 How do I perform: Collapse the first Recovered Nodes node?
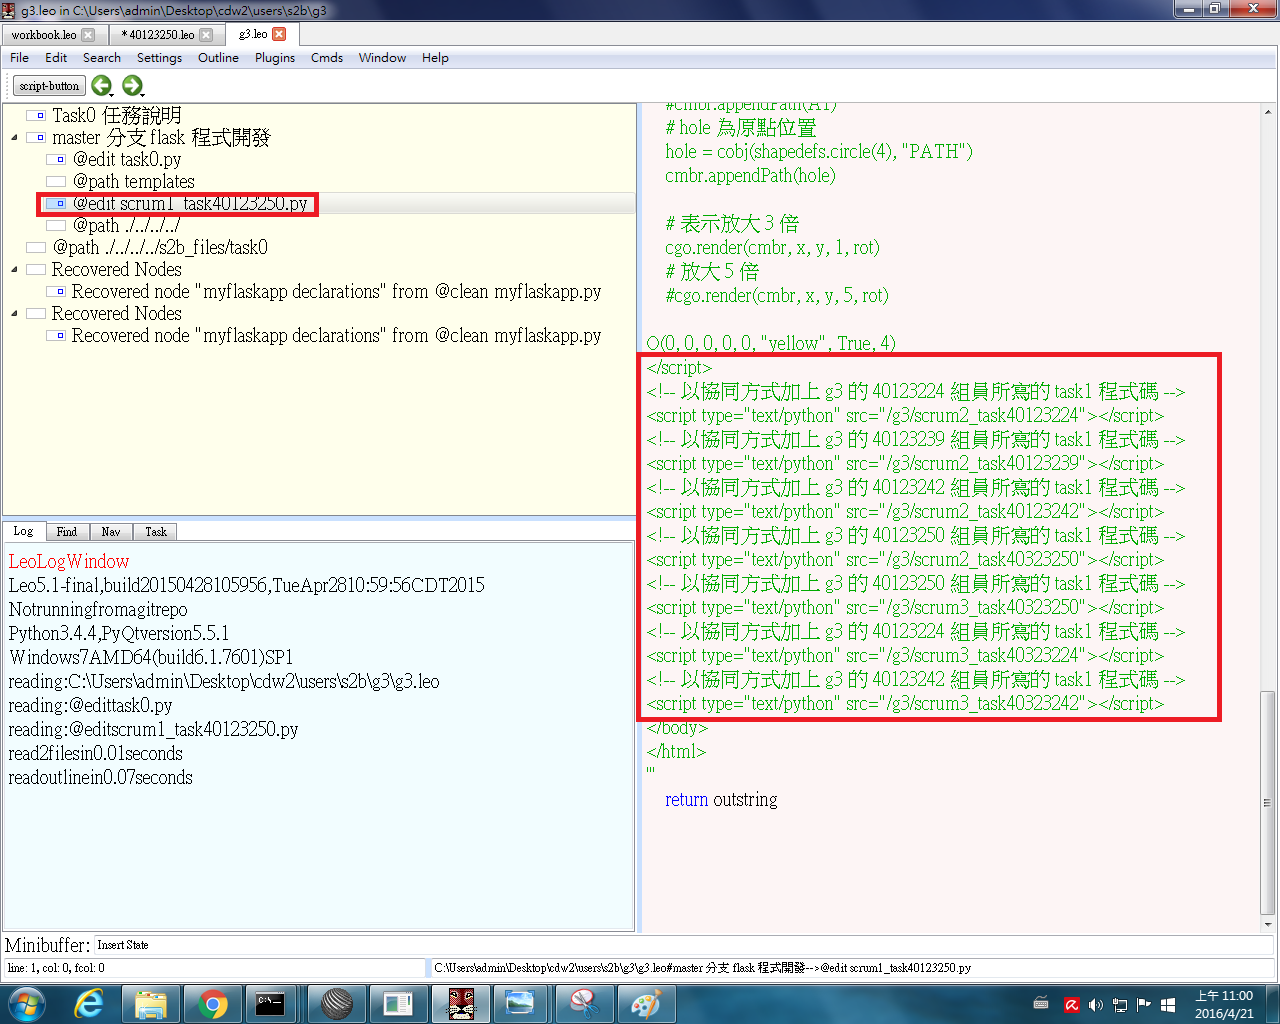pos(14,270)
